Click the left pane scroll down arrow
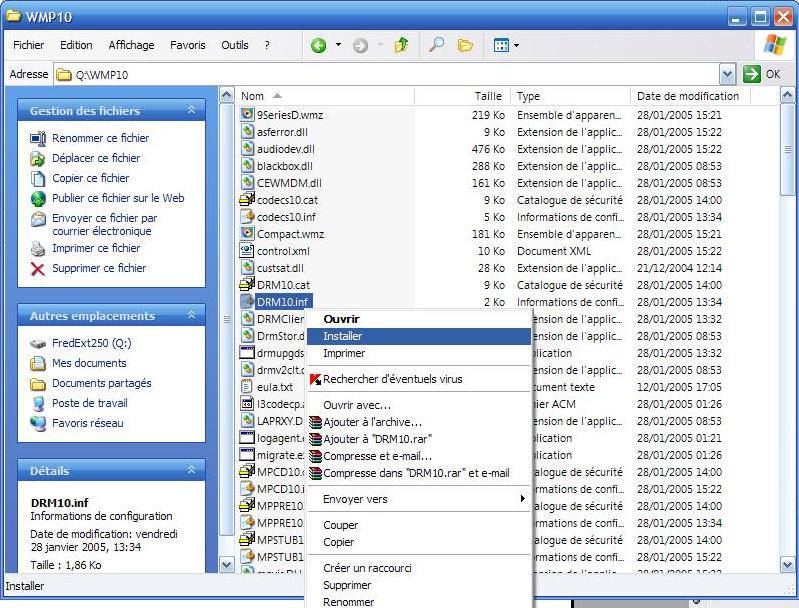The image size is (799, 608). pos(226,564)
